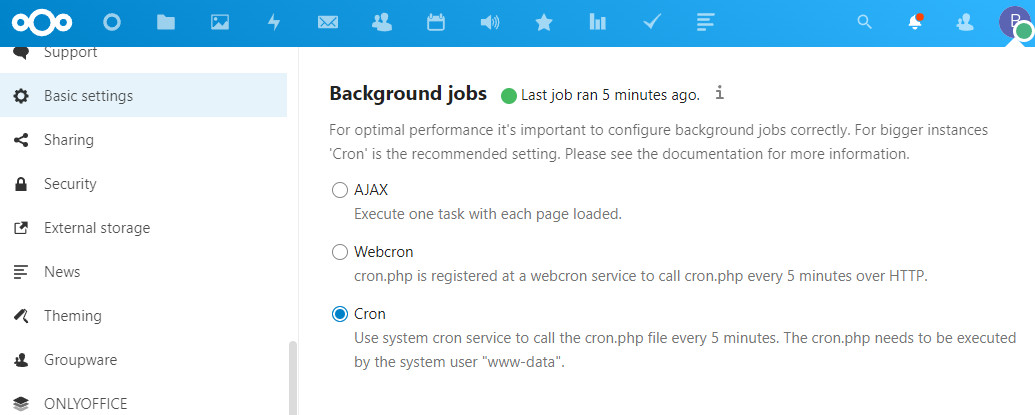Click the sidebar vertical scrollbar
Screen dimensions: 1035x415
coord(292,375)
